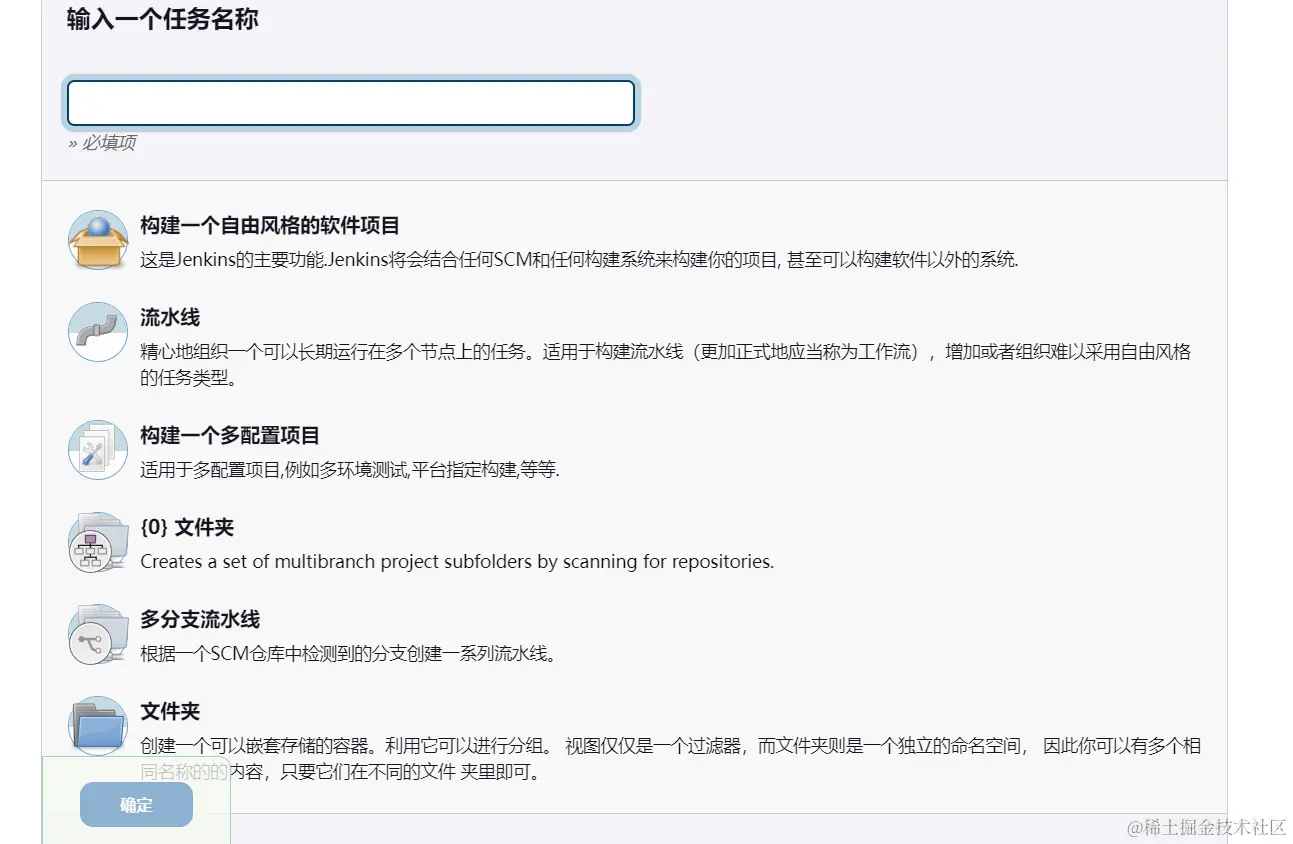Viewport: 1293px width, 844px height.
Task: Click the 确定 confirm button
Action: (135, 804)
